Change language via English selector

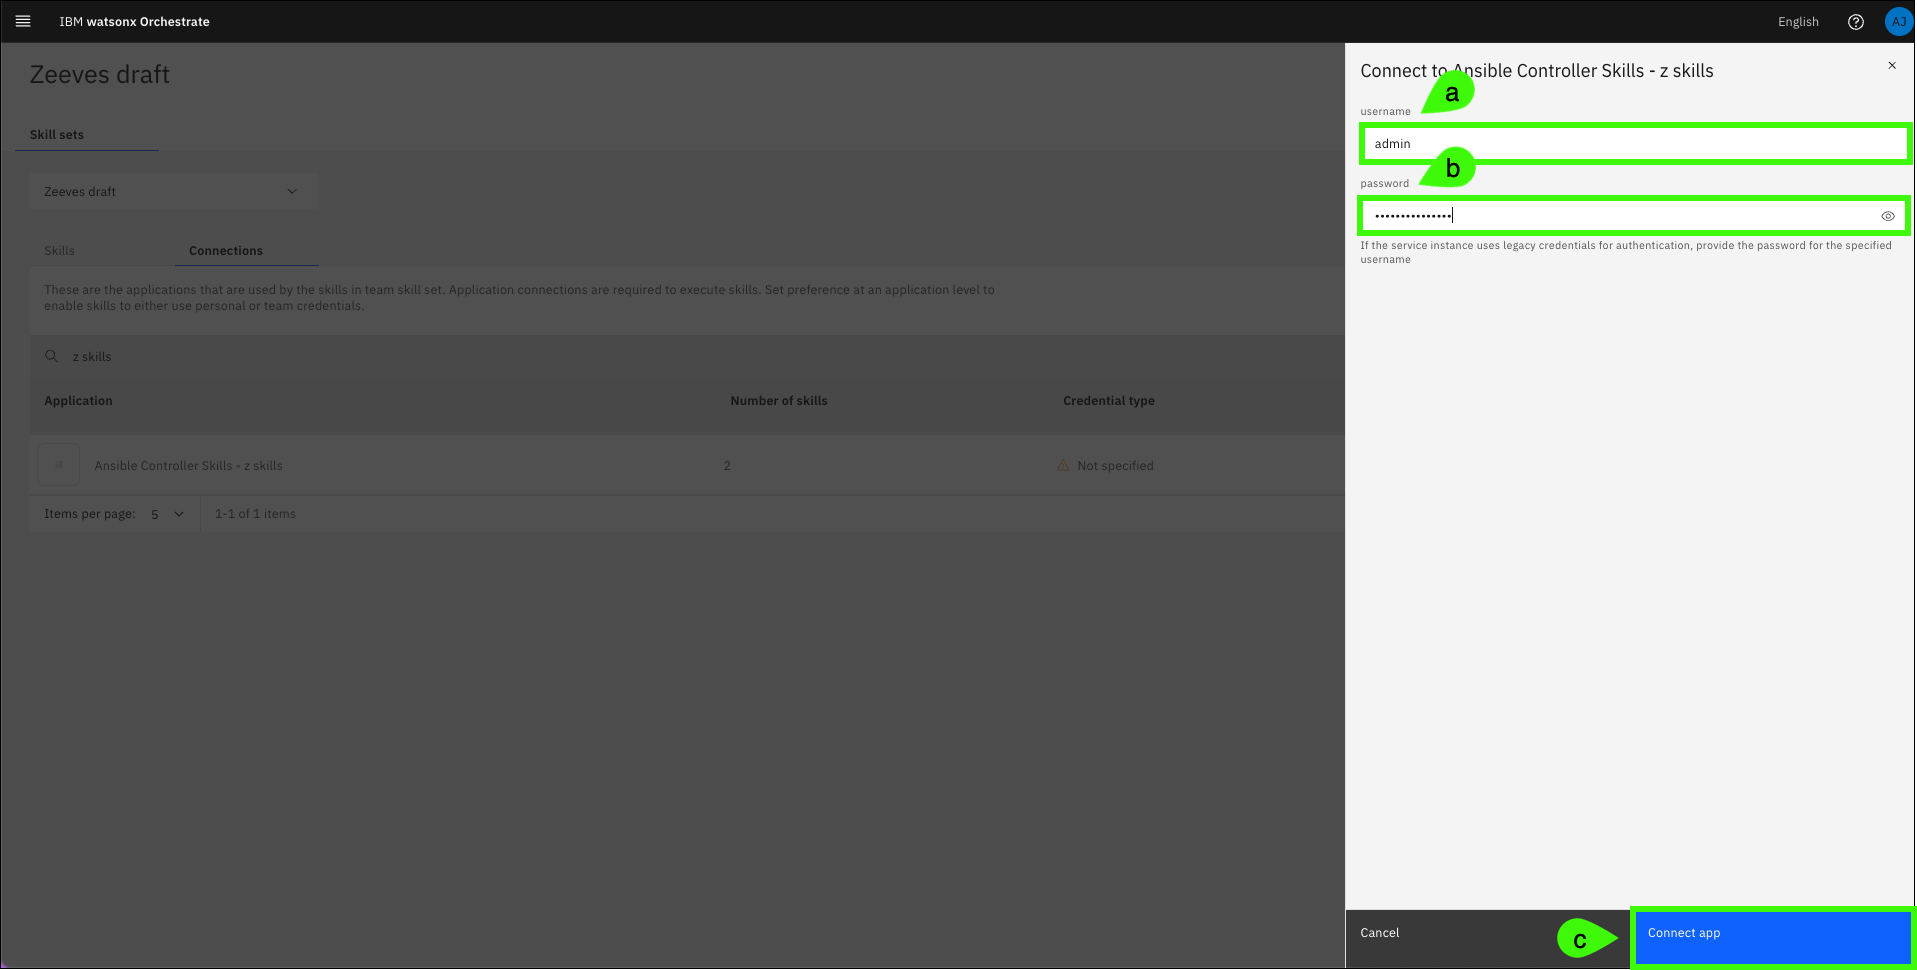click(1797, 22)
